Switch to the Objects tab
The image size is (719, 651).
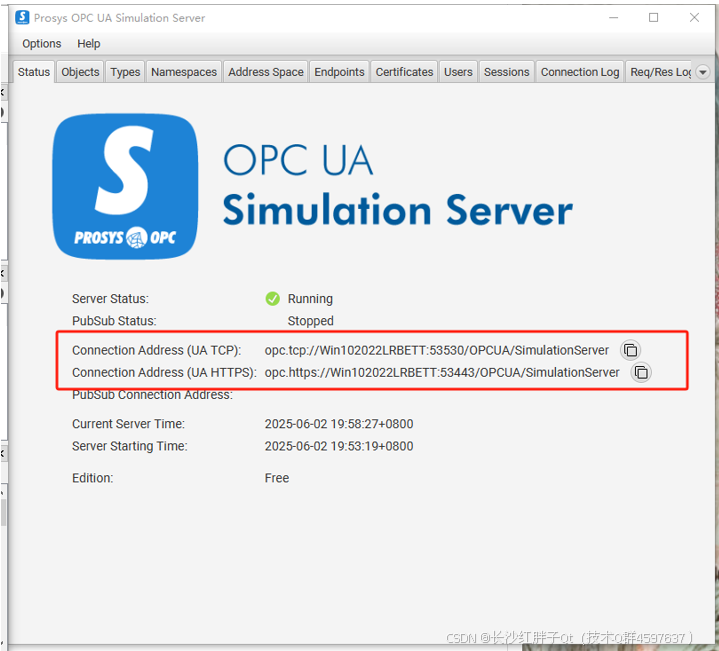point(80,72)
